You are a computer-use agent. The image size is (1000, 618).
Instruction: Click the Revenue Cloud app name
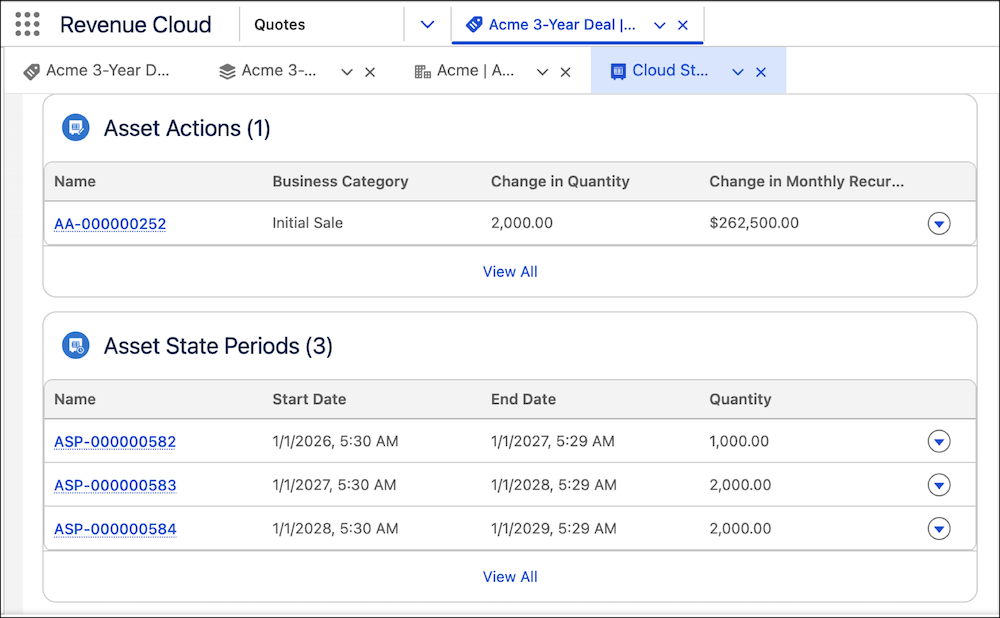click(x=135, y=24)
